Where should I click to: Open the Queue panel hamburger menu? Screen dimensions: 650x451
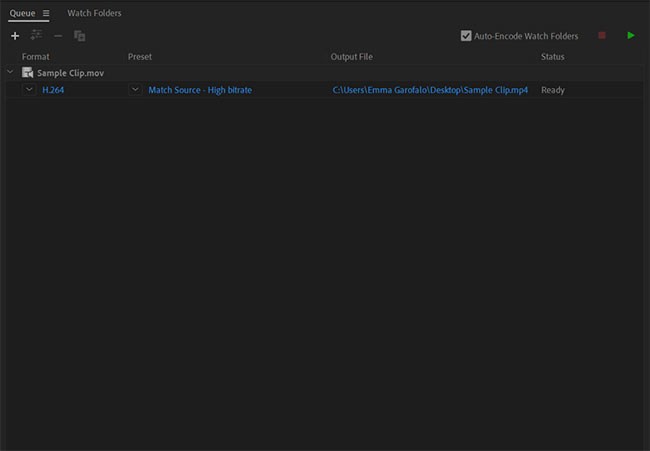pyautogui.click(x=46, y=13)
